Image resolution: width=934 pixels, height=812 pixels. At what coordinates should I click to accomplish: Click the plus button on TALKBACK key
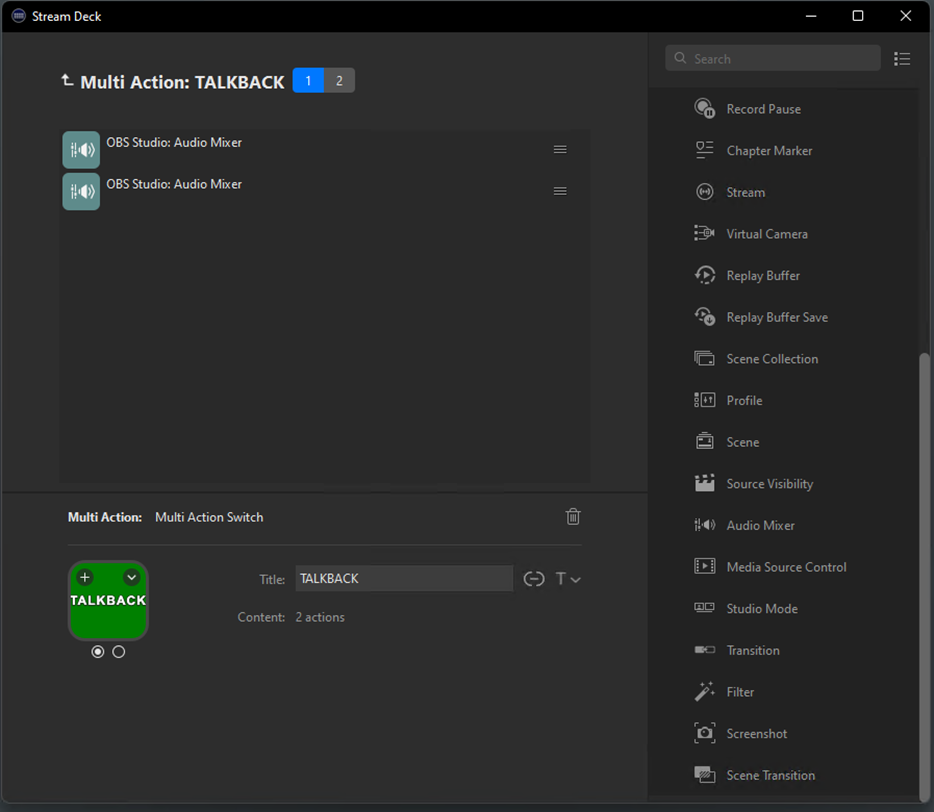pyautogui.click(x=85, y=577)
